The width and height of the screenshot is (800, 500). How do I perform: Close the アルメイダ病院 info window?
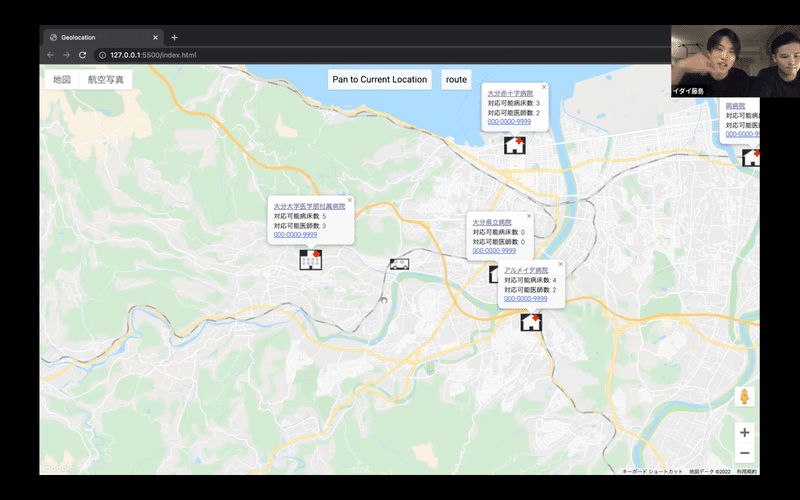[x=561, y=264]
